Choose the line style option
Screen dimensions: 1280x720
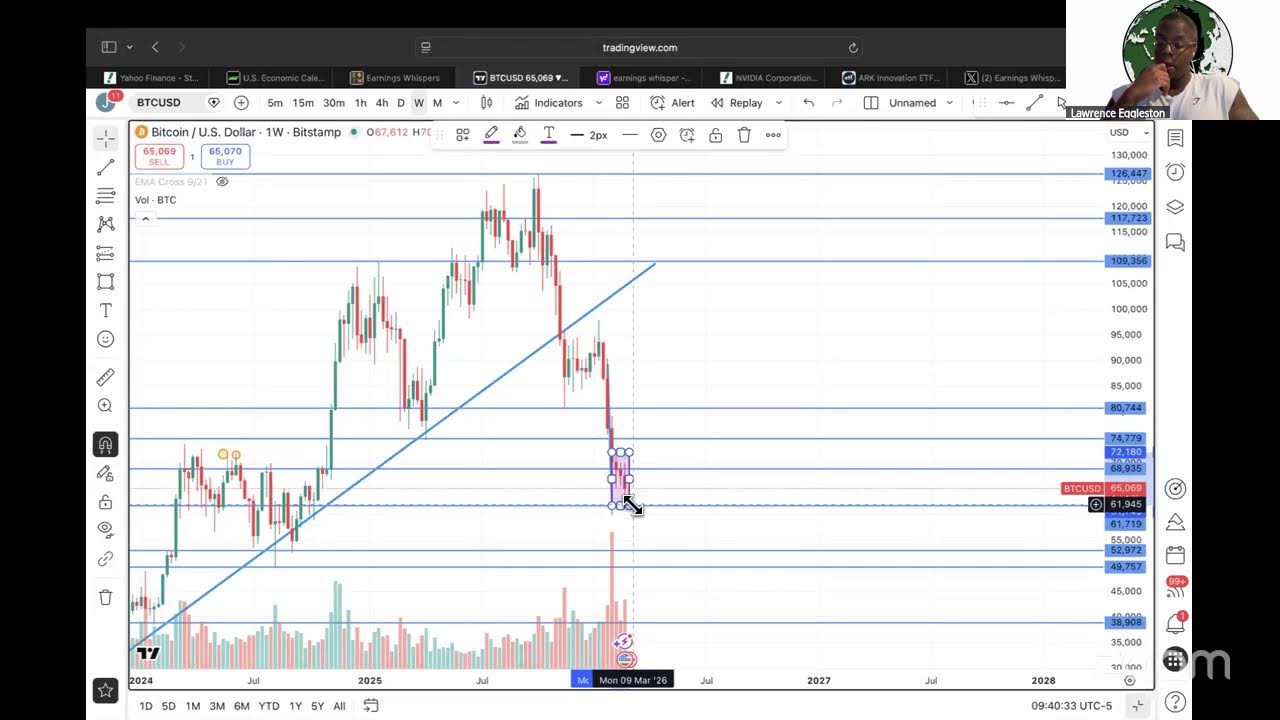(630, 135)
